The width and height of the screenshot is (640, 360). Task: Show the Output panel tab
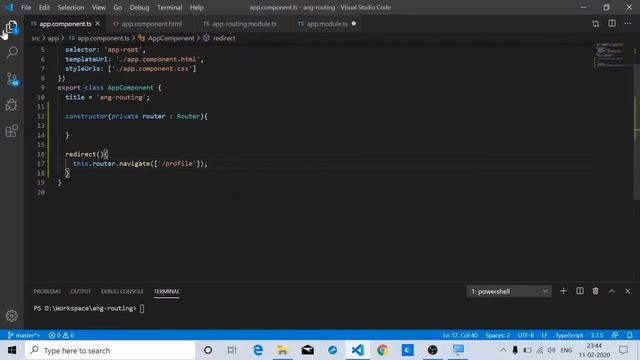click(80, 291)
